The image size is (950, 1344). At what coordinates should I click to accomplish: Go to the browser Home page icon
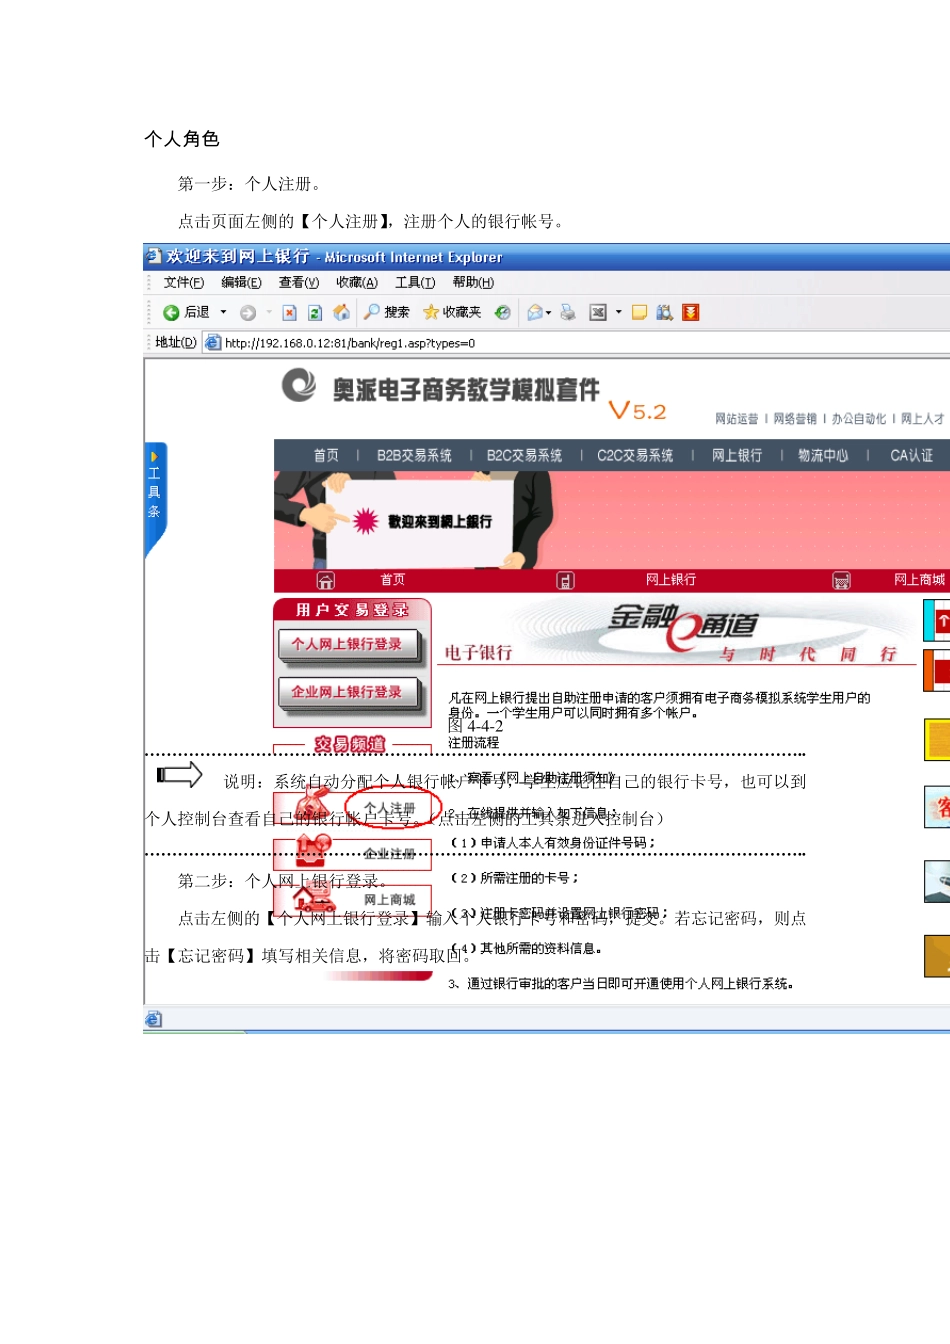click(341, 312)
